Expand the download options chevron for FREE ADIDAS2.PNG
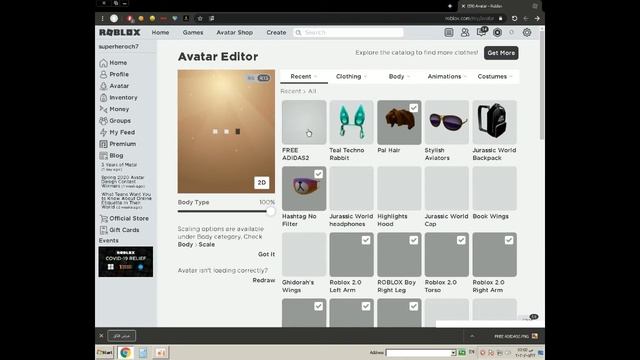 [472, 336]
